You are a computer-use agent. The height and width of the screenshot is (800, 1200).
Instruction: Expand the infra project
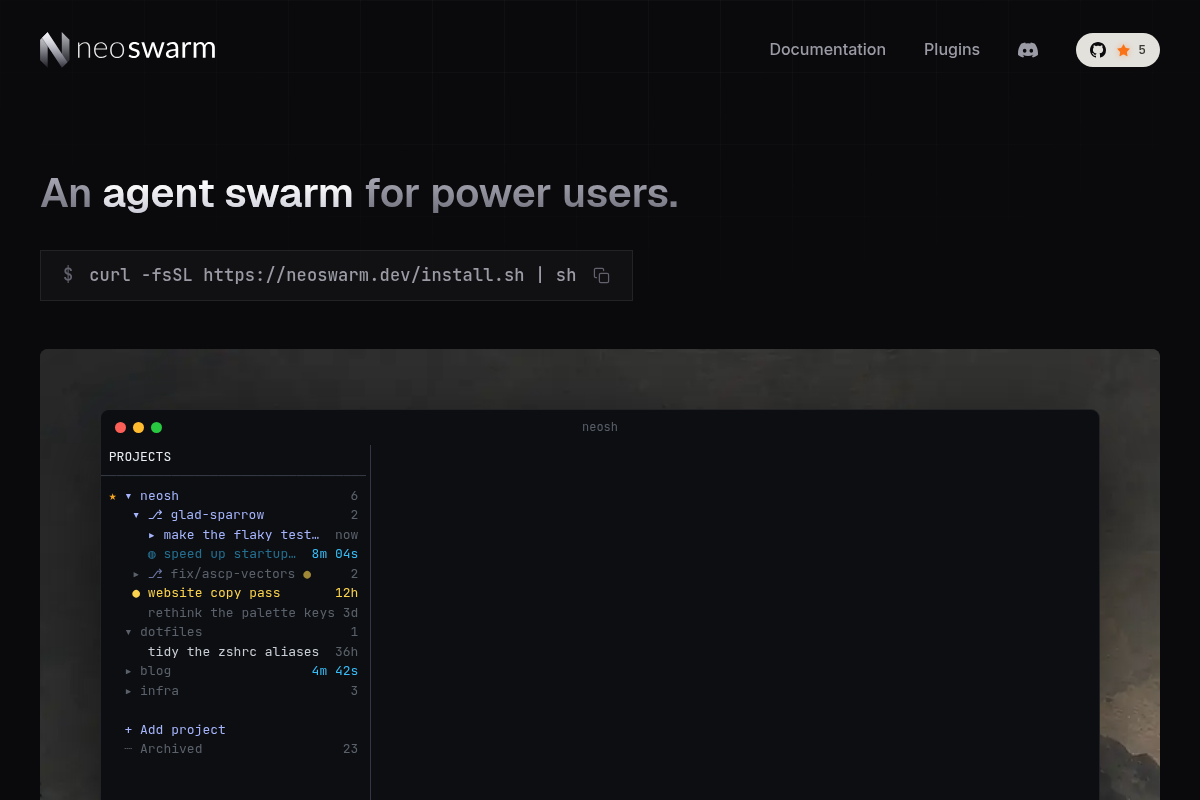tap(129, 691)
